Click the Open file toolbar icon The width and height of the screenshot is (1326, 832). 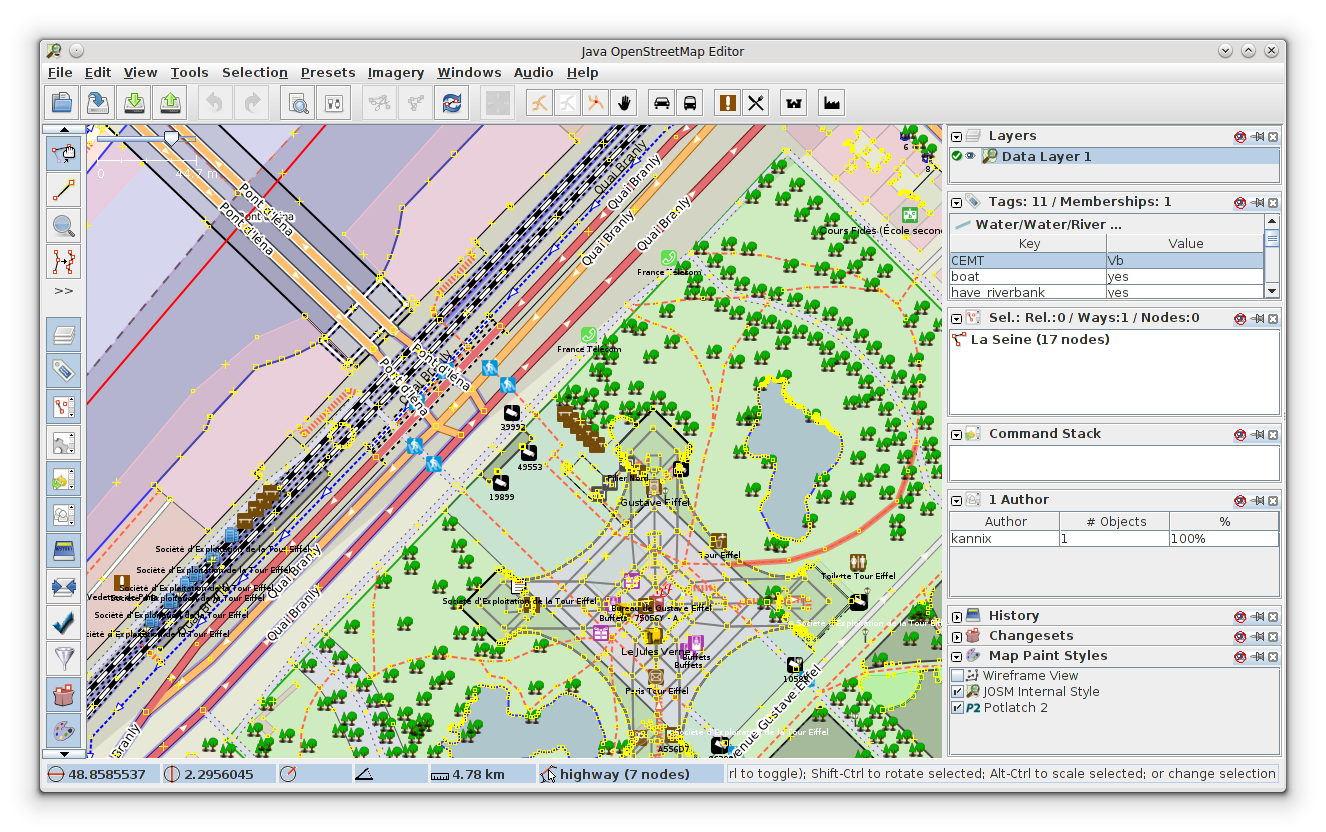pyautogui.click(x=63, y=102)
